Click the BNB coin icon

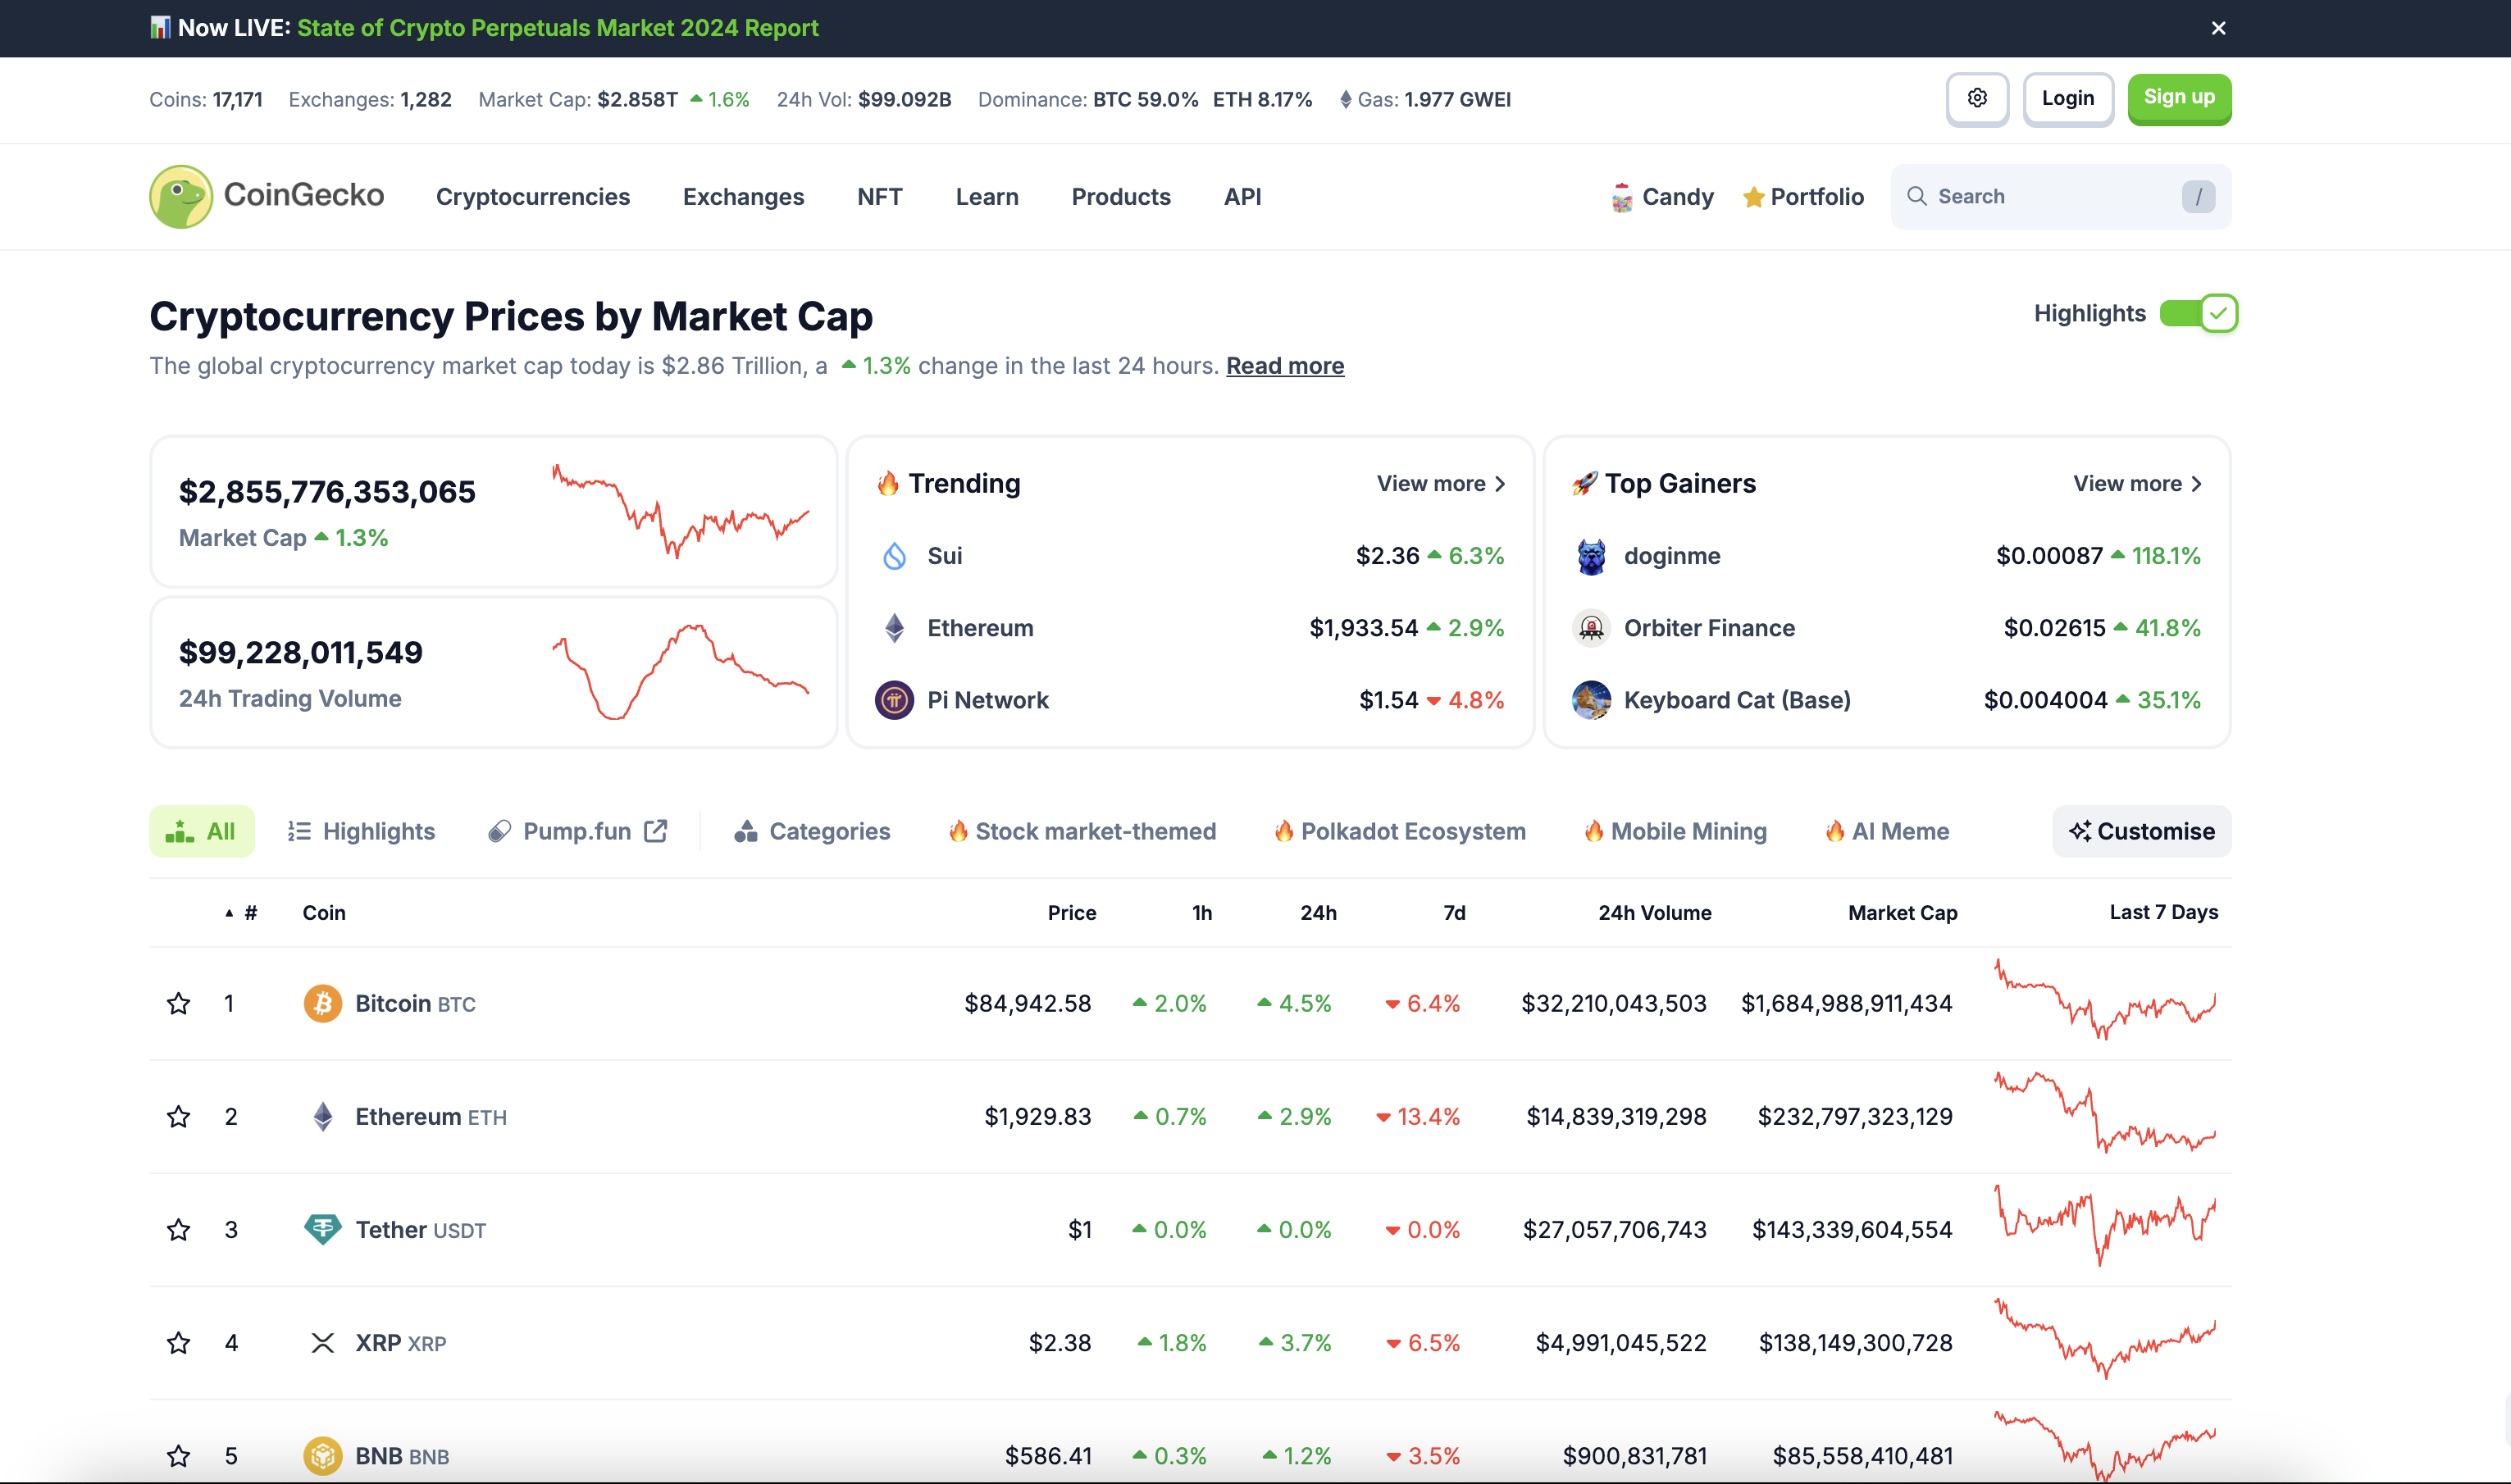322,1455
